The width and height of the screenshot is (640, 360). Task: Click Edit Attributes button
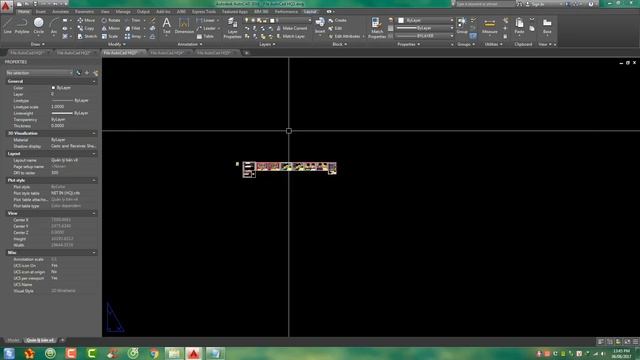click(x=344, y=36)
